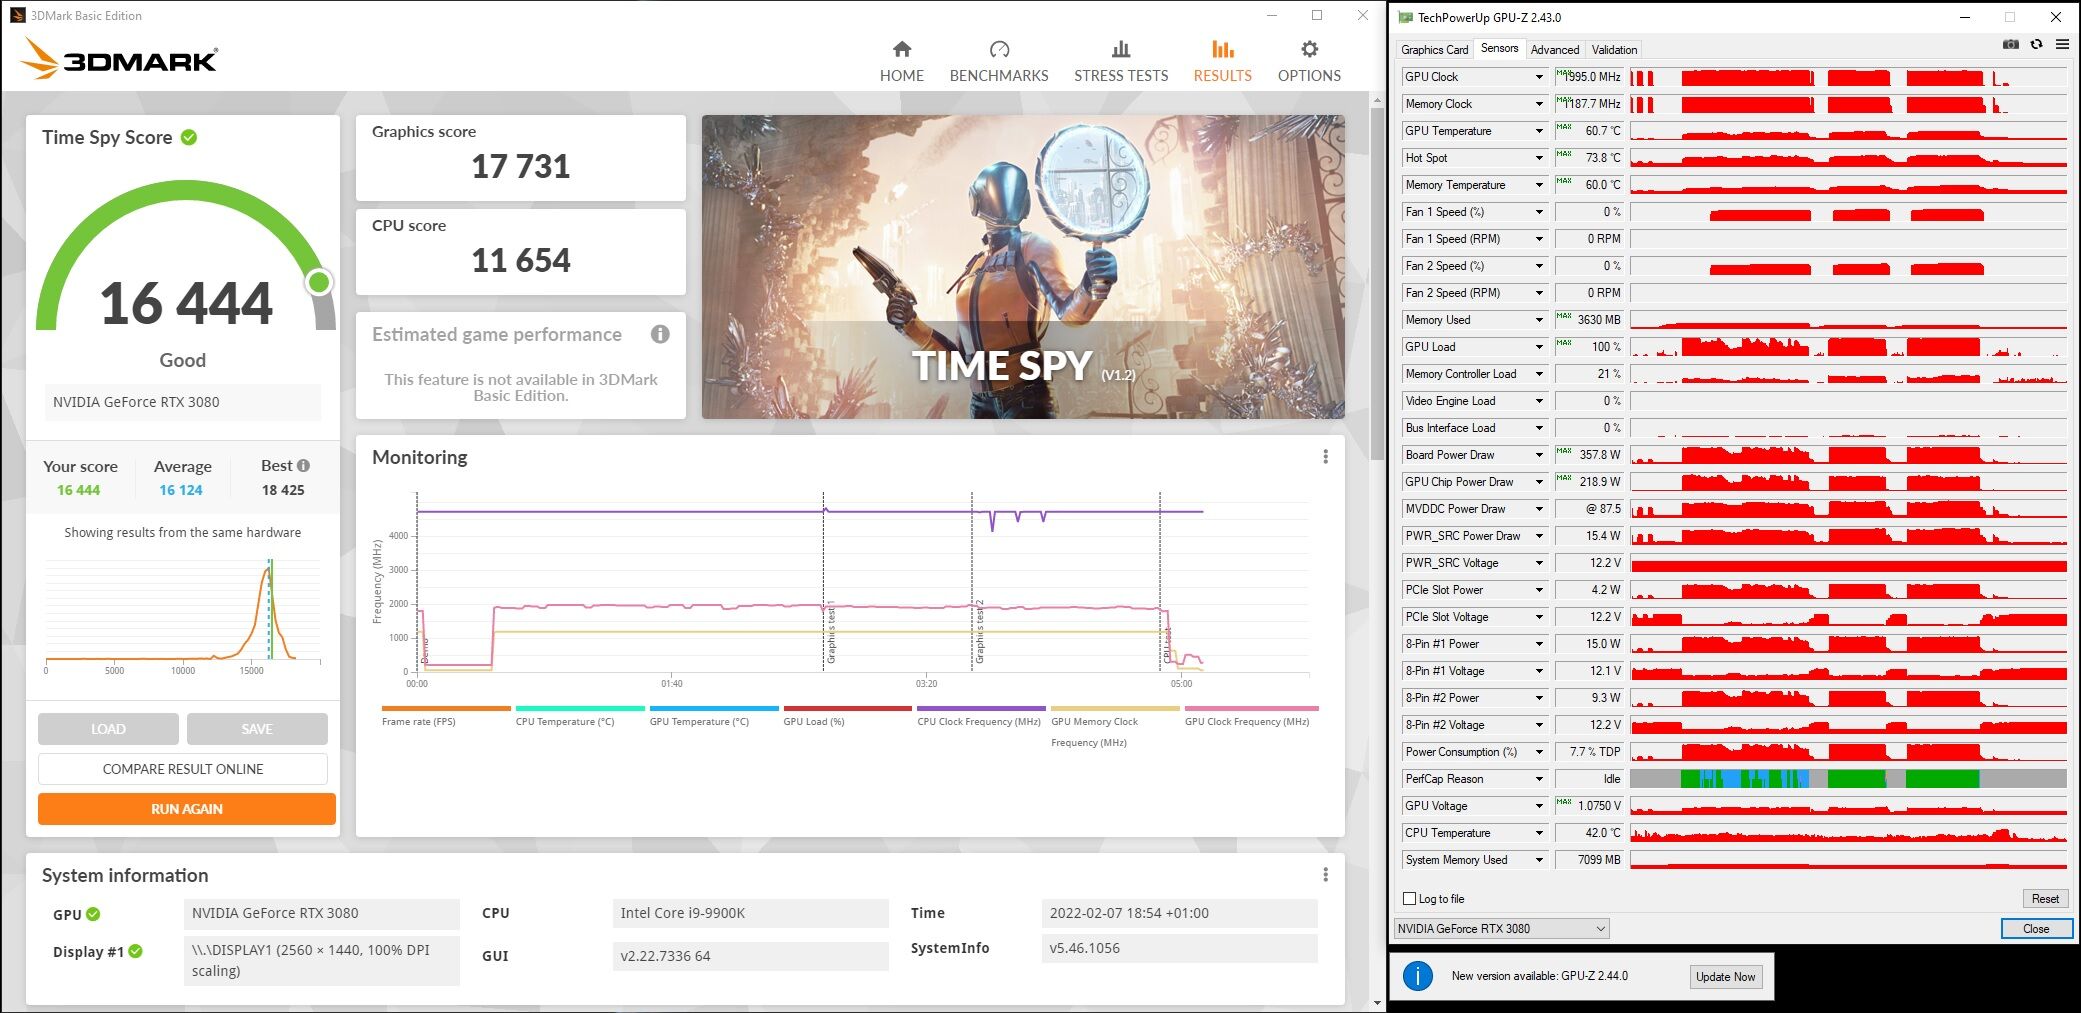Open GPU Clock sensor dropdown
This screenshot has width=2081, height=1013.
(1539, 77)
